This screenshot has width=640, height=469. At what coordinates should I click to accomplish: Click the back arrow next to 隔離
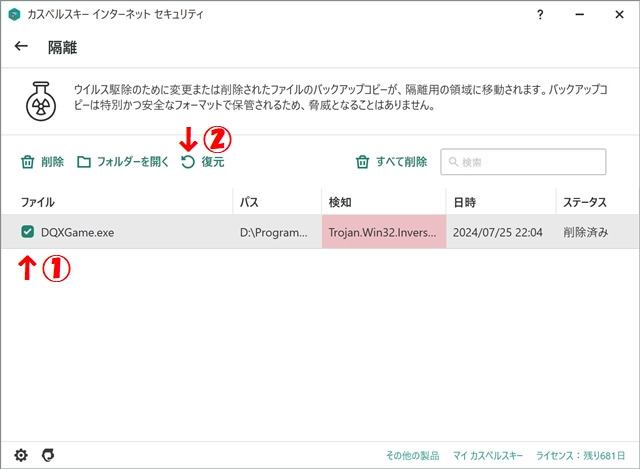21,47
